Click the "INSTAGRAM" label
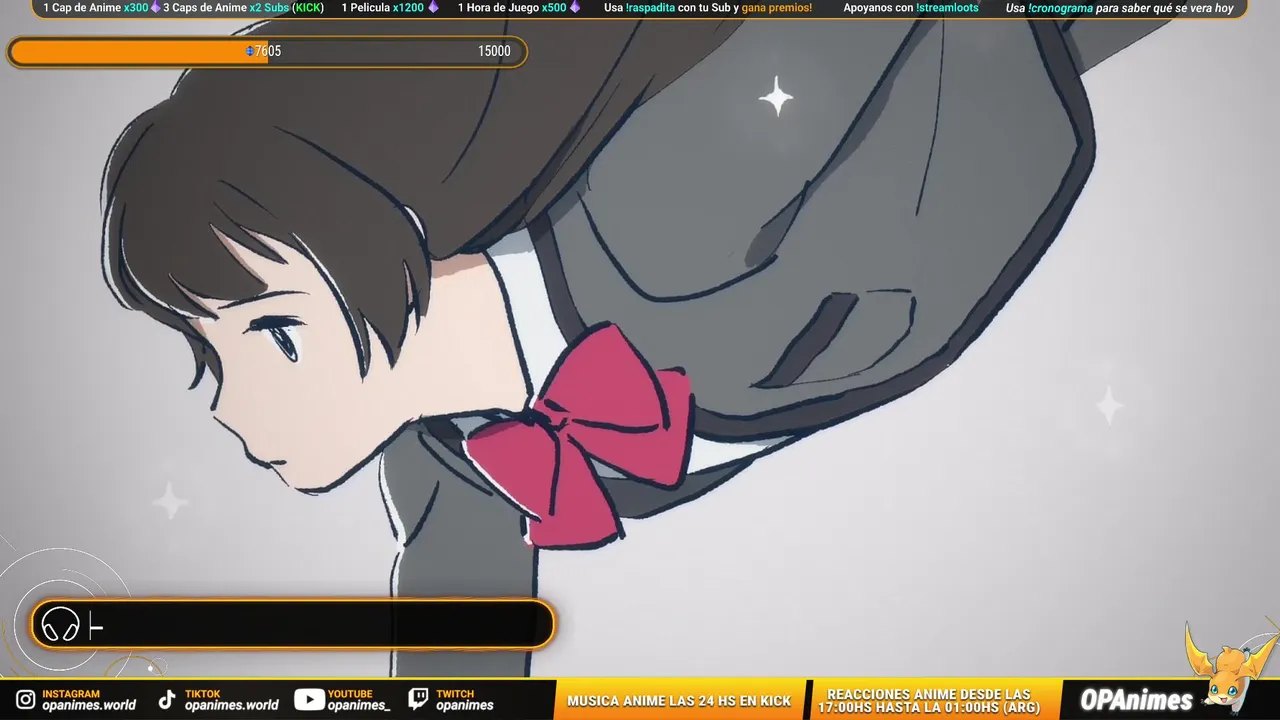The image size is (1280, 720). 71,693
